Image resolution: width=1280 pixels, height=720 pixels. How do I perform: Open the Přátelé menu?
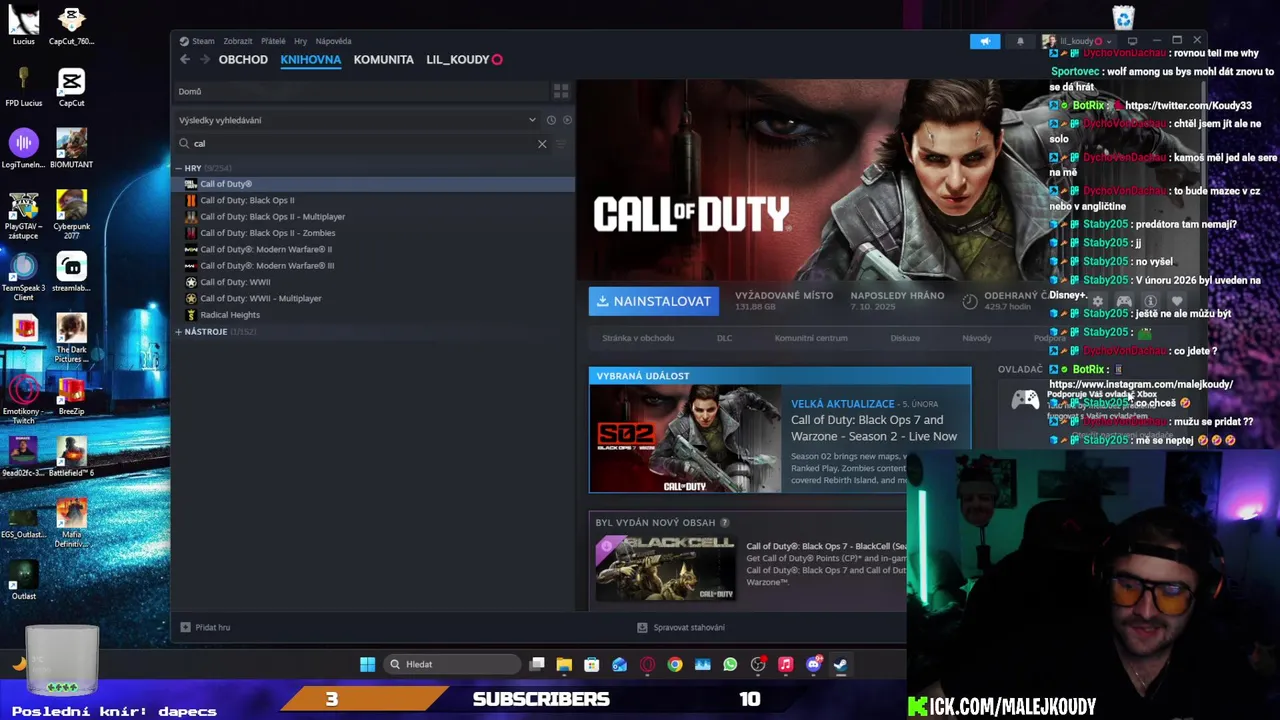pos(273,41)
